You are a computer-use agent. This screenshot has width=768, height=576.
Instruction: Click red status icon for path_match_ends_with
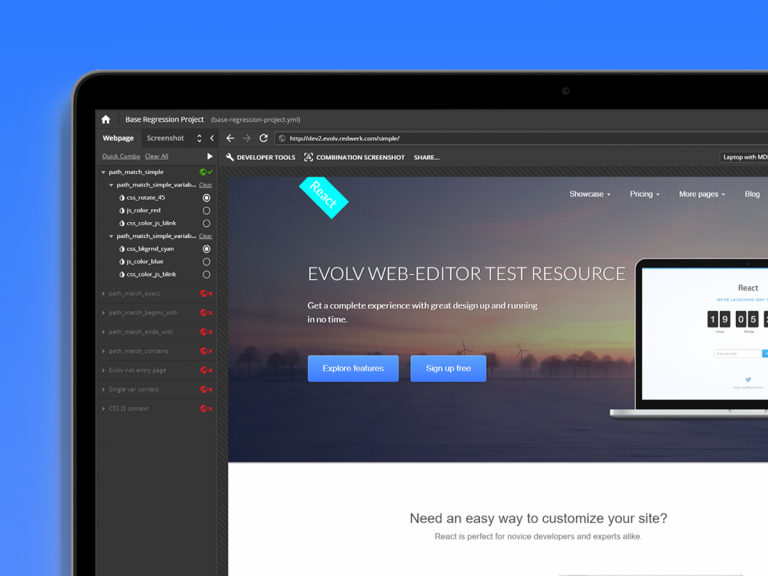coord(203,332)
